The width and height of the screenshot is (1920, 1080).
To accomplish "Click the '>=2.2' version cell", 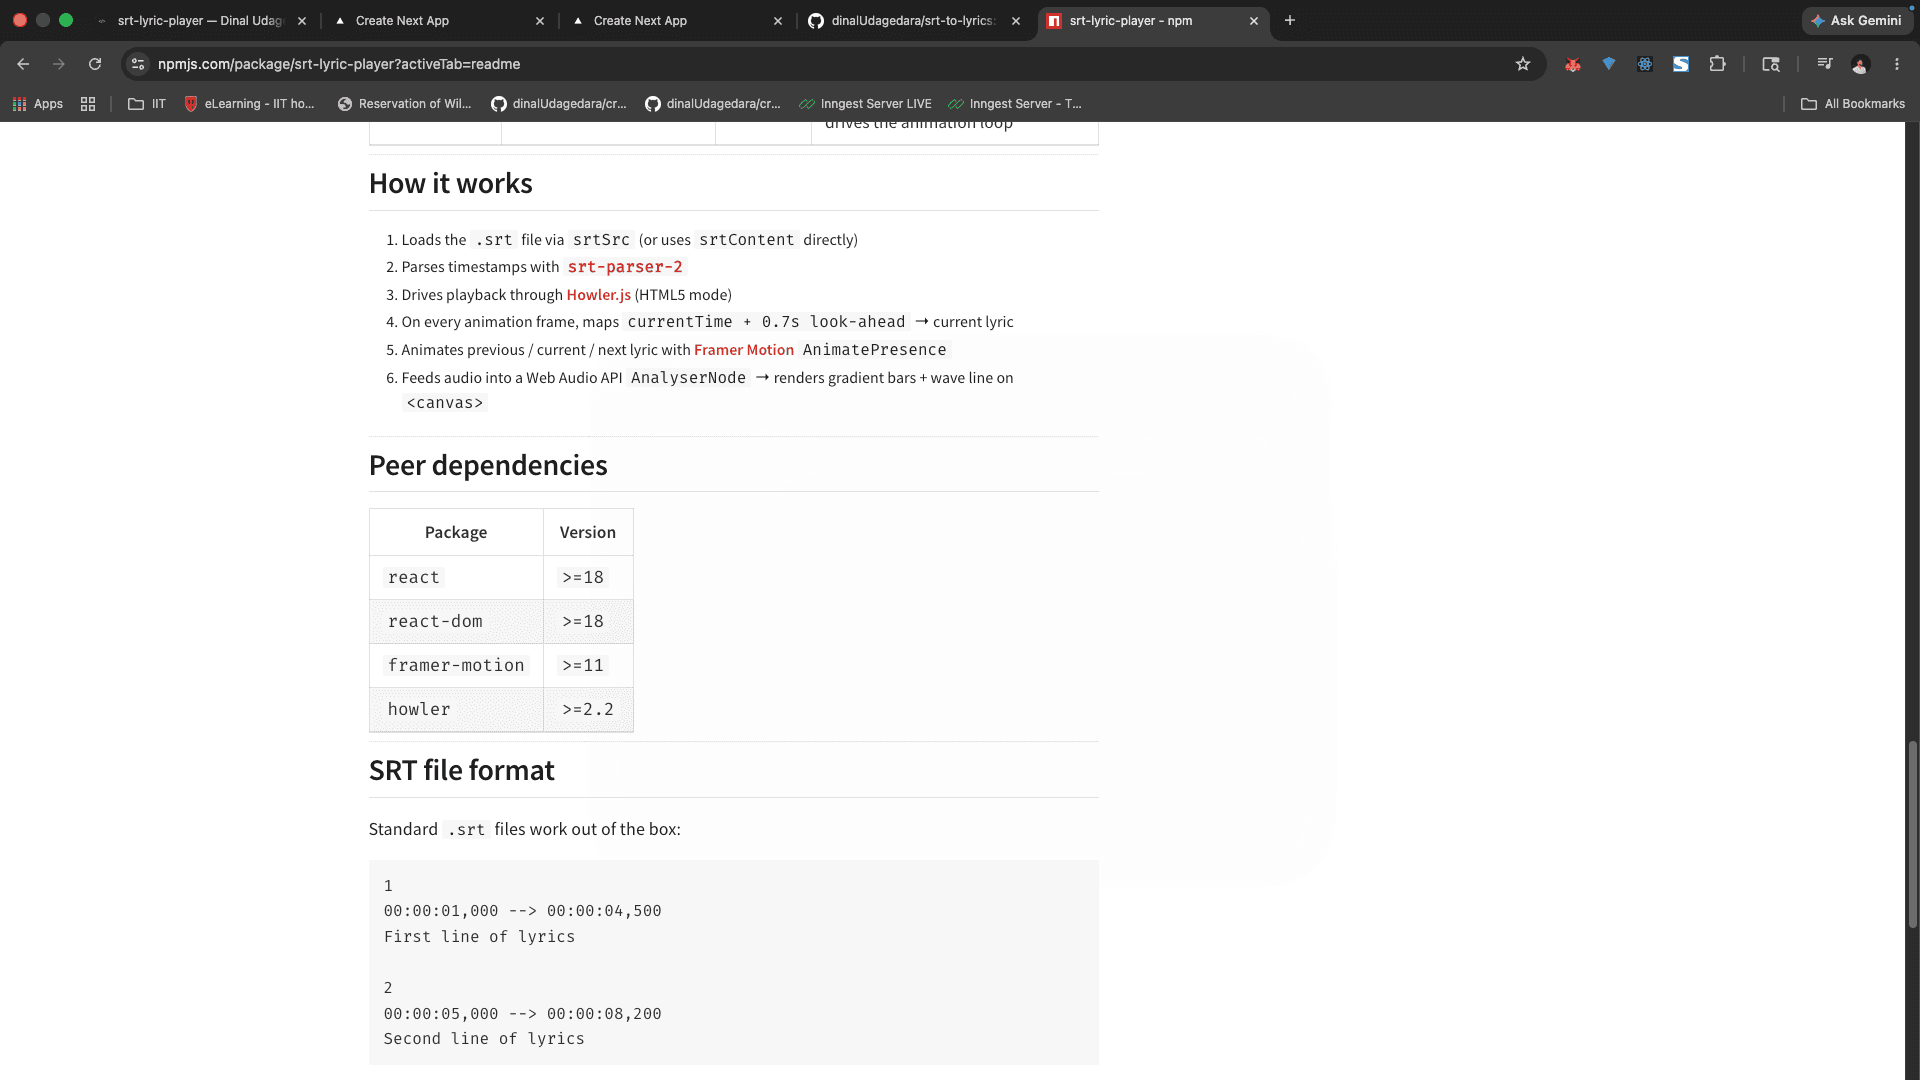I will point(588,710).
